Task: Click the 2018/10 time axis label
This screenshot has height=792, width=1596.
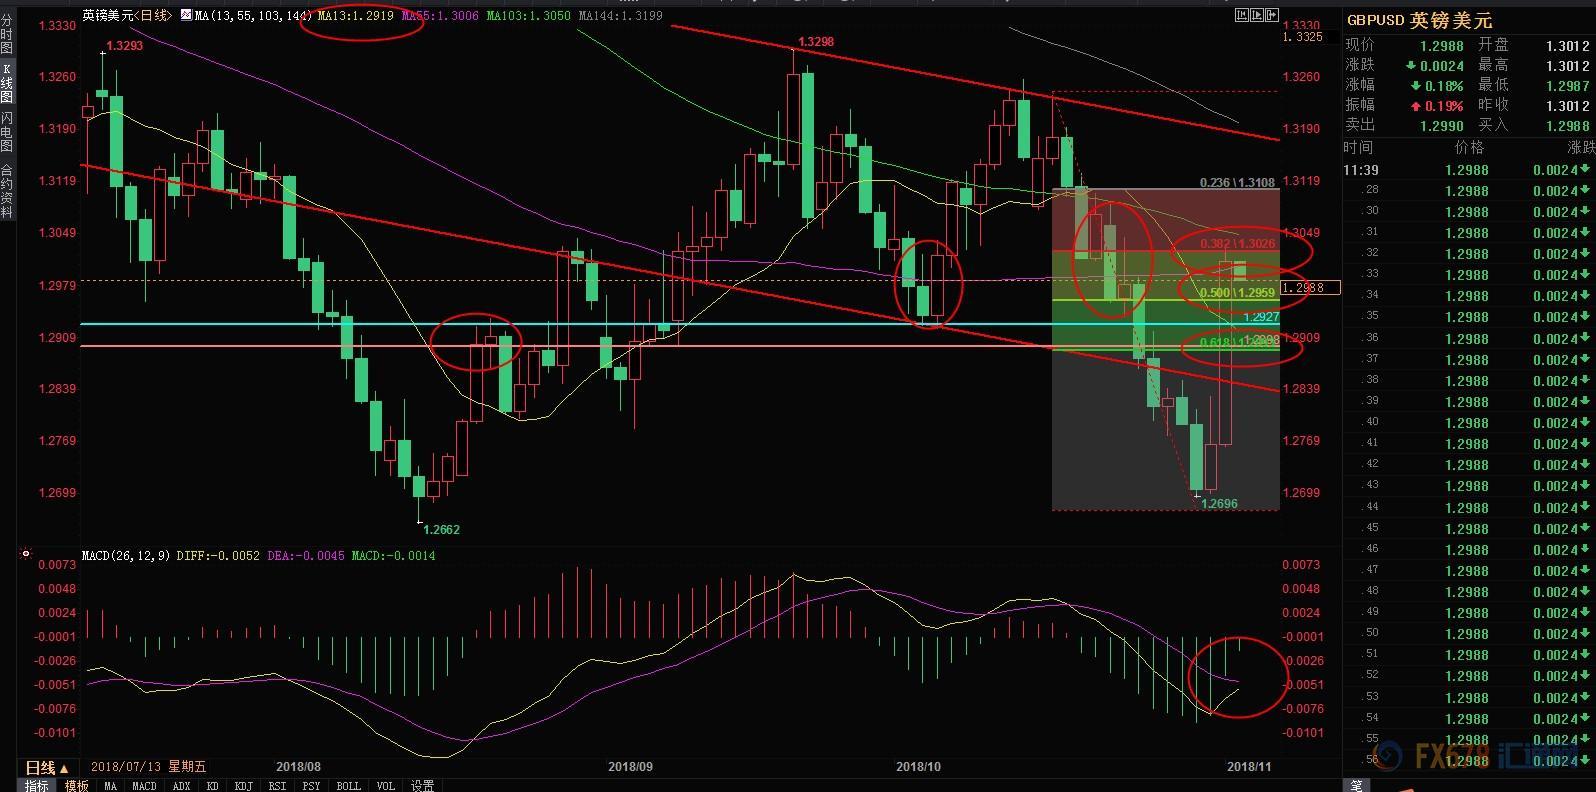Action: click(x=918, y=767)
